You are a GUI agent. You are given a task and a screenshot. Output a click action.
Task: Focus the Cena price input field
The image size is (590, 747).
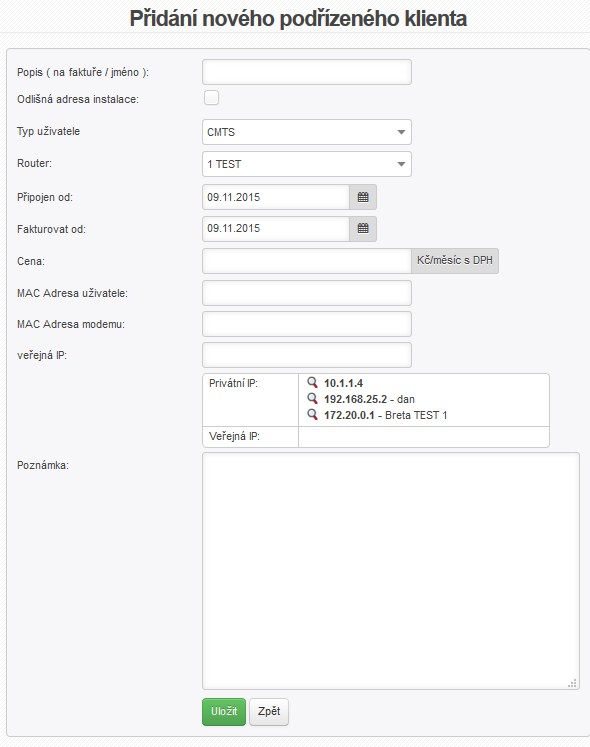307,261
